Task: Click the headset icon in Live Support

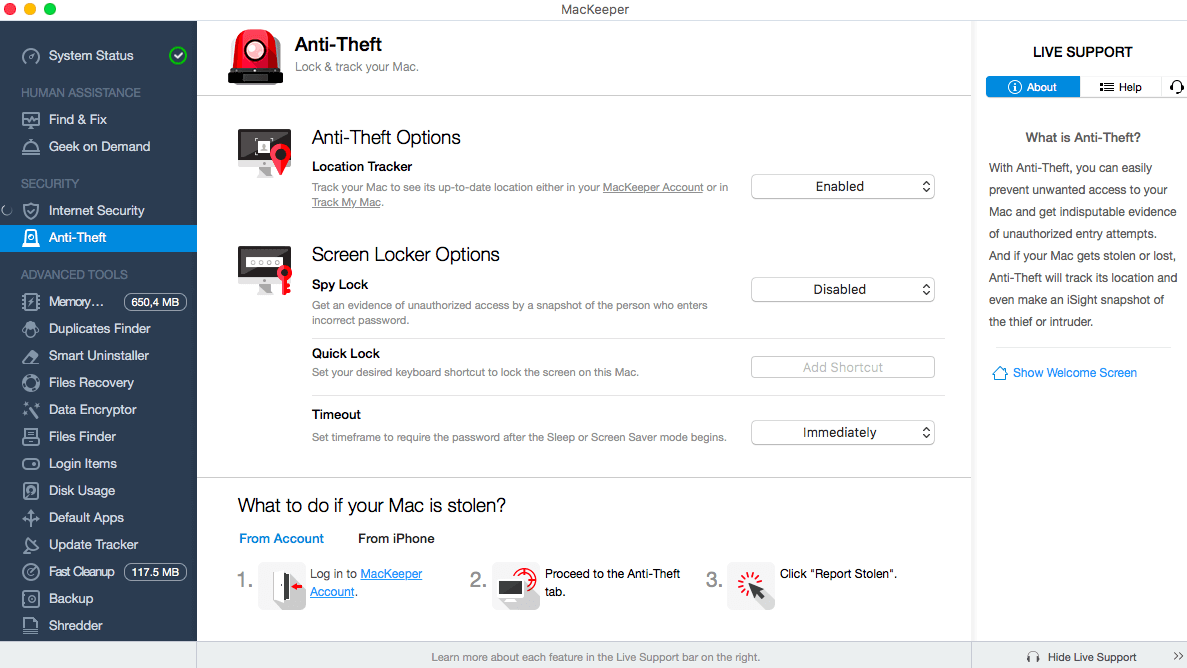Action: pos(1176,87)
